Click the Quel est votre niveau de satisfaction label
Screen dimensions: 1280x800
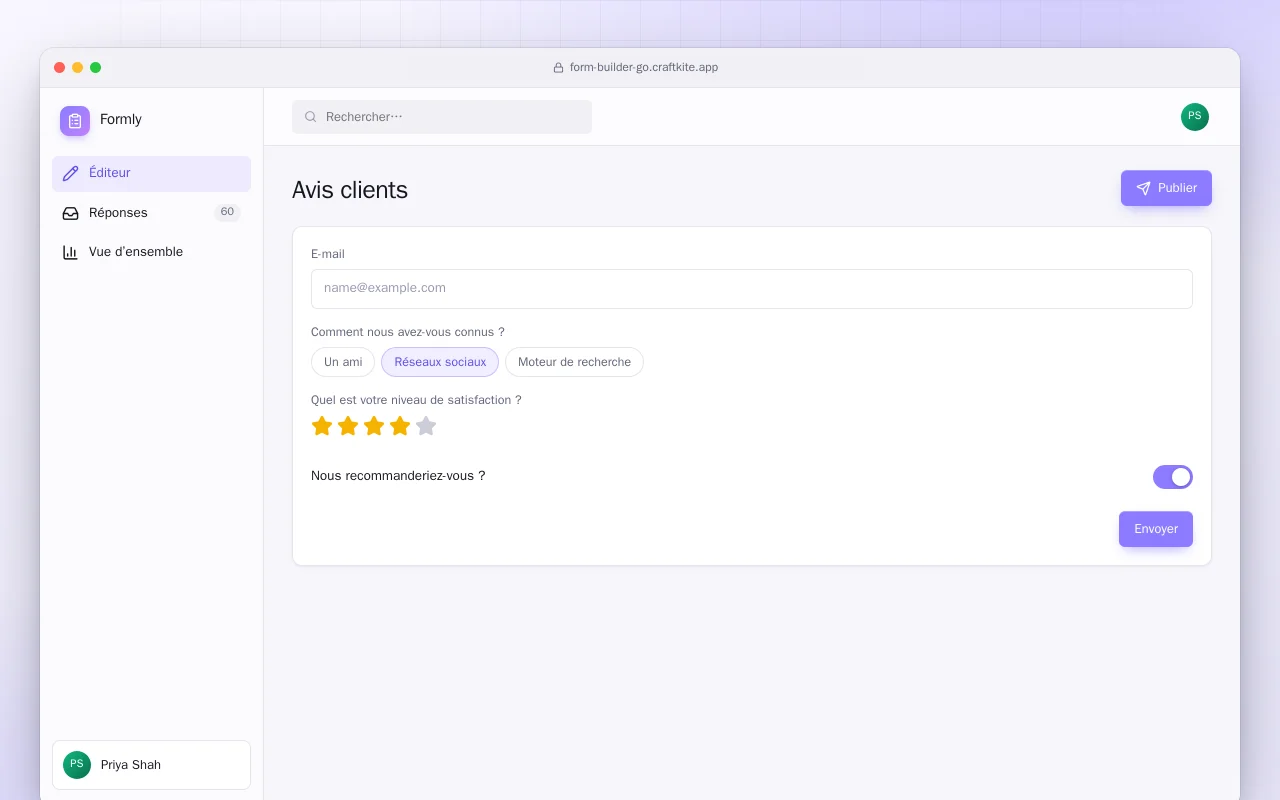pyautogui.click(x=416, y=400)
